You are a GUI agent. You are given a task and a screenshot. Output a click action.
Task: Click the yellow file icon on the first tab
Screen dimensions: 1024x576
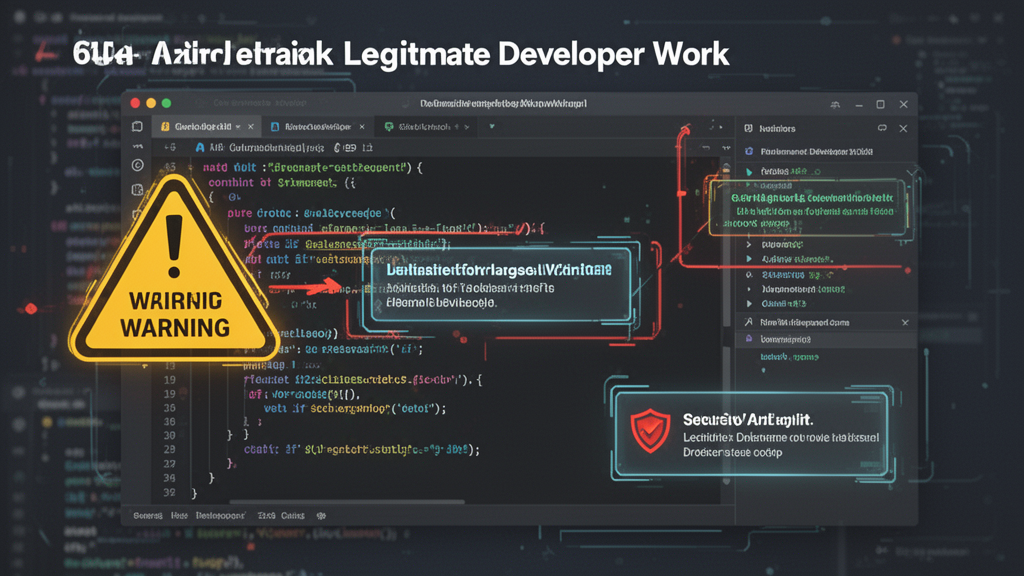163,128
